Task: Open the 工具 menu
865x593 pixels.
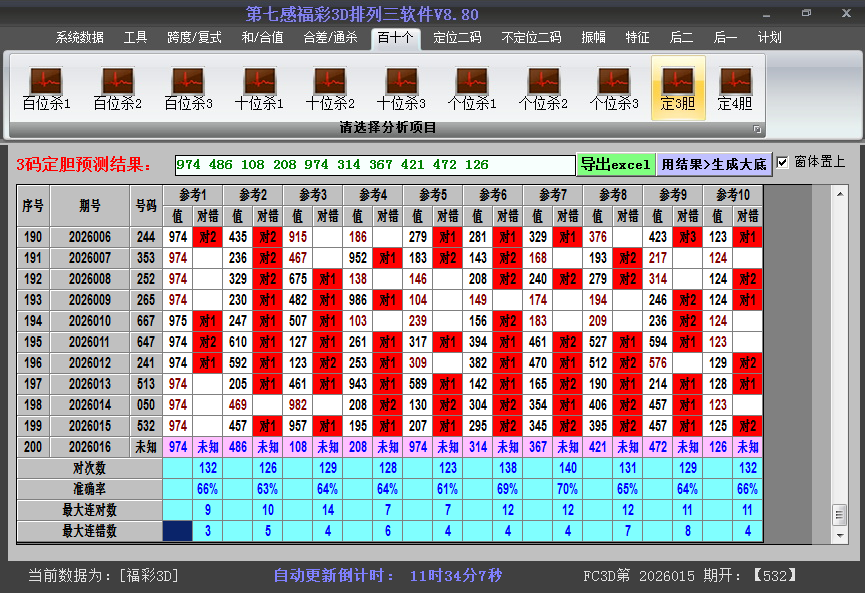Action: 135,38
